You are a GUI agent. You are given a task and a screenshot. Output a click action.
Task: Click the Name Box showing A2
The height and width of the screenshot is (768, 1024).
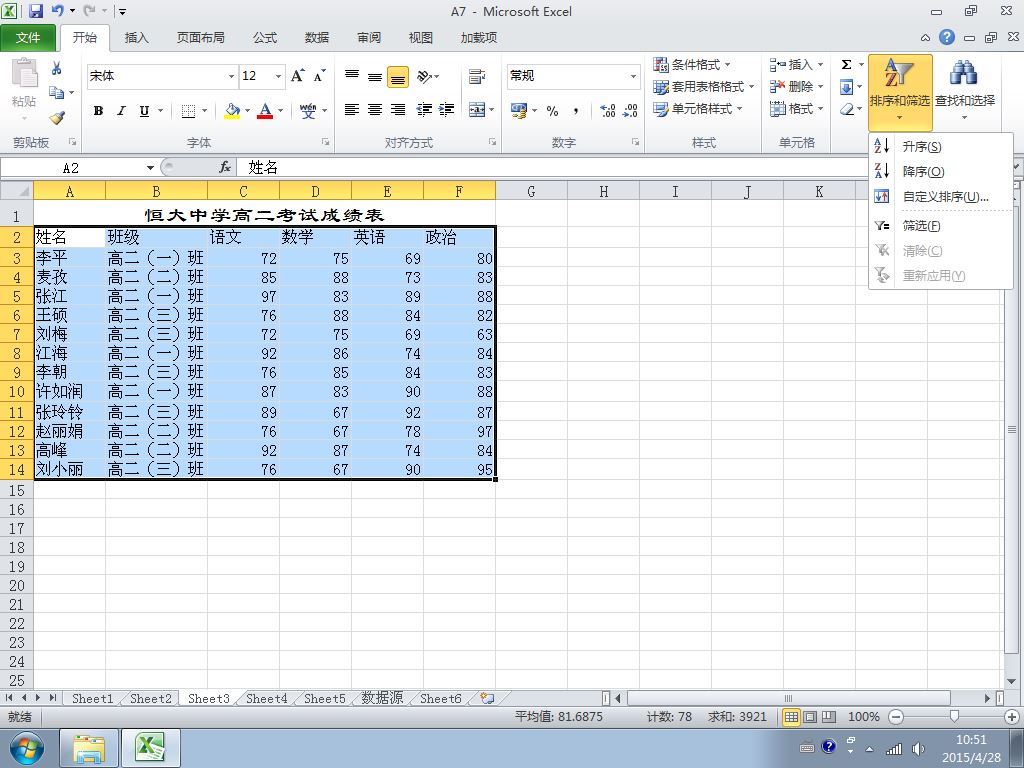coord(71,168)
